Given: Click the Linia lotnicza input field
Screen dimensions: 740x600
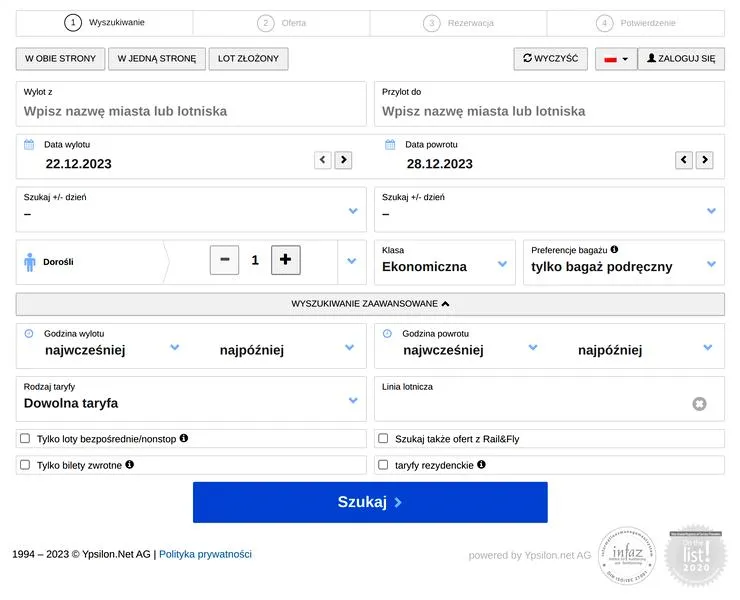Looking at the screenshot, I should (549, 399).
